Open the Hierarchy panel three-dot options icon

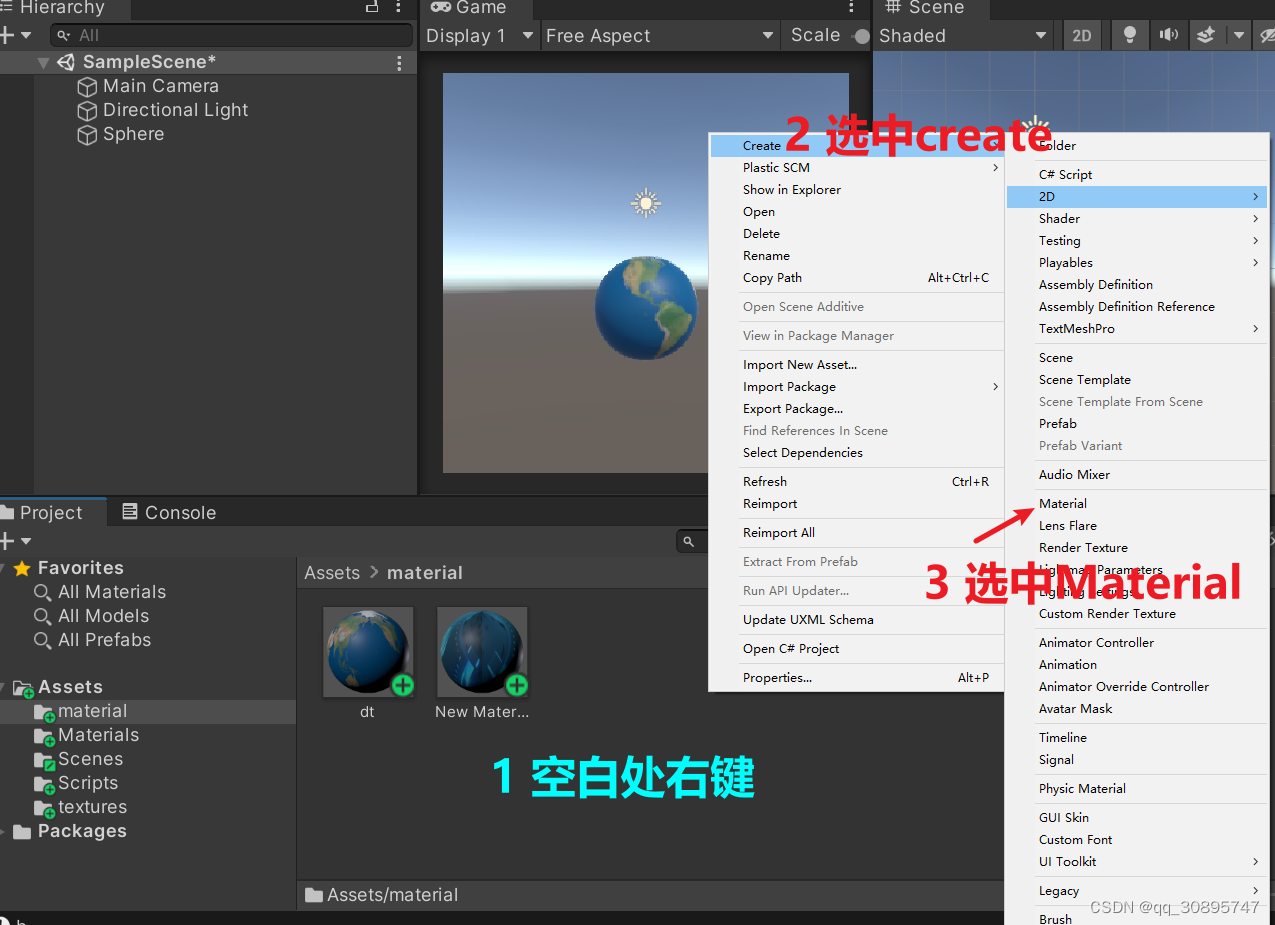(x=398, y=8)
